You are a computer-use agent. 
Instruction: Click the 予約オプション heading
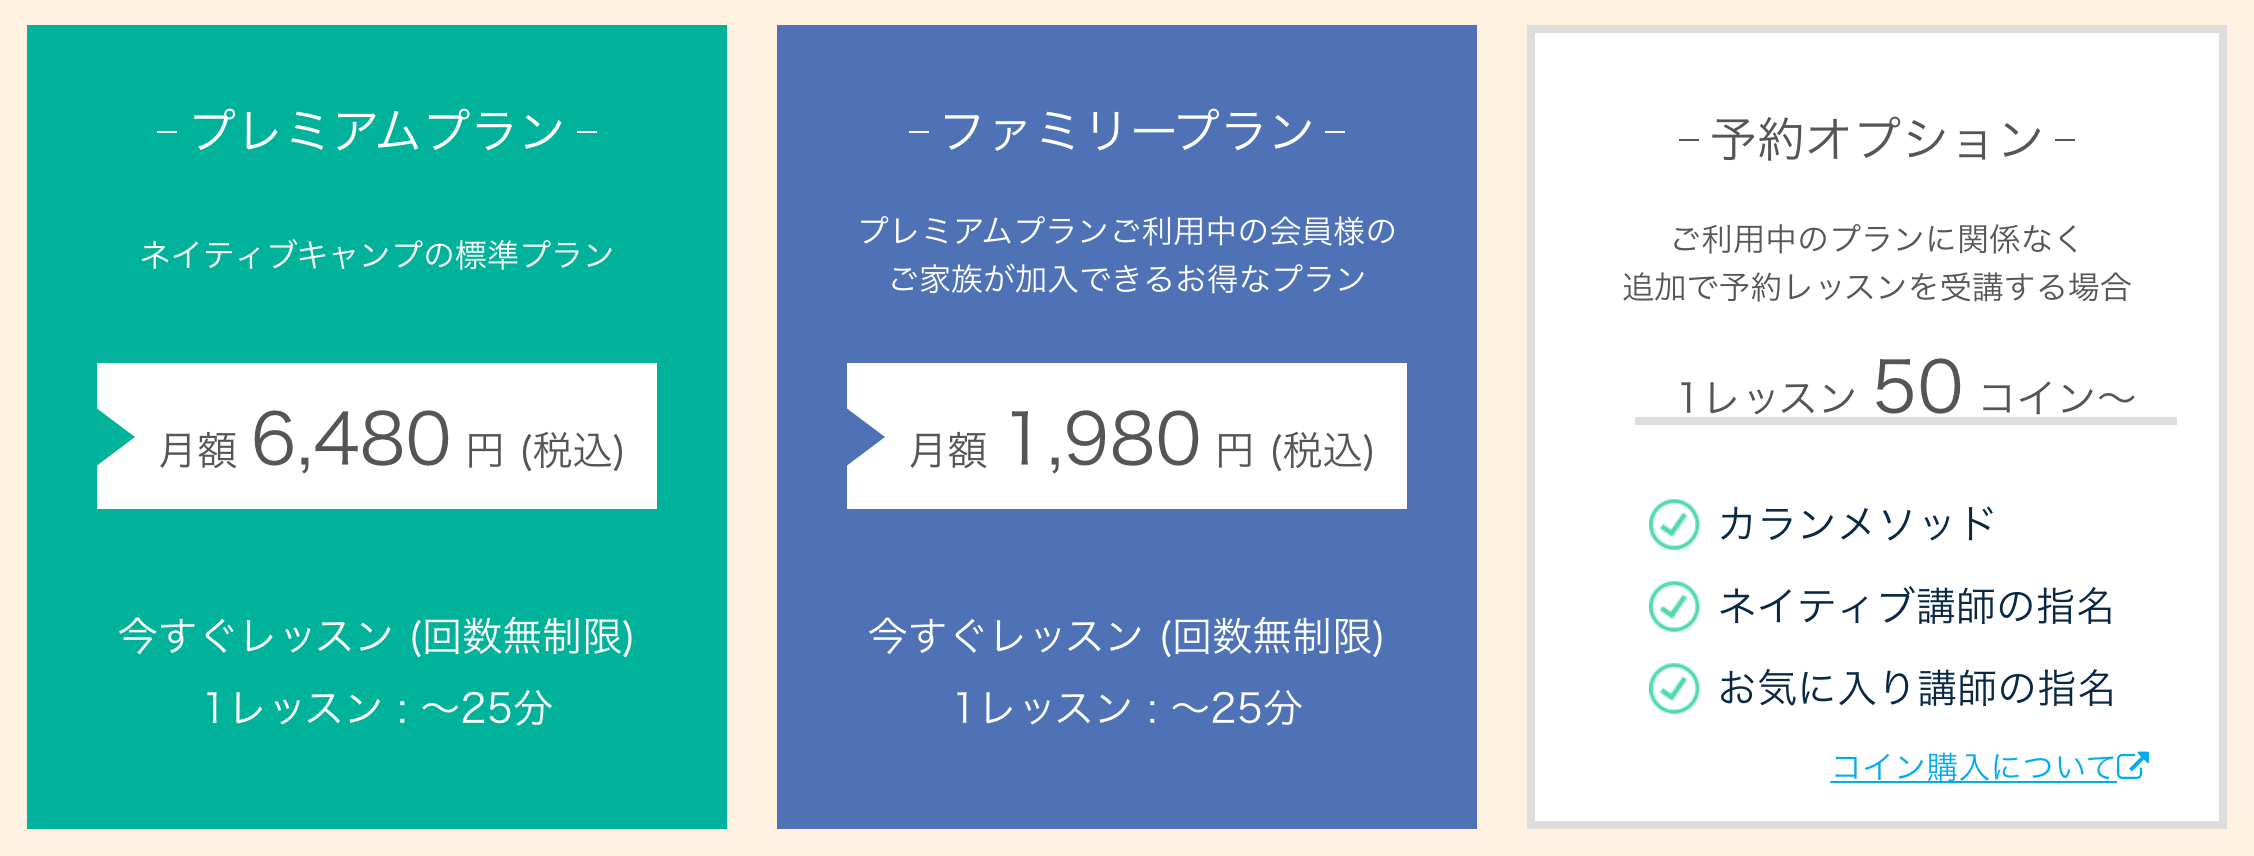click(x=1877, y=139)
